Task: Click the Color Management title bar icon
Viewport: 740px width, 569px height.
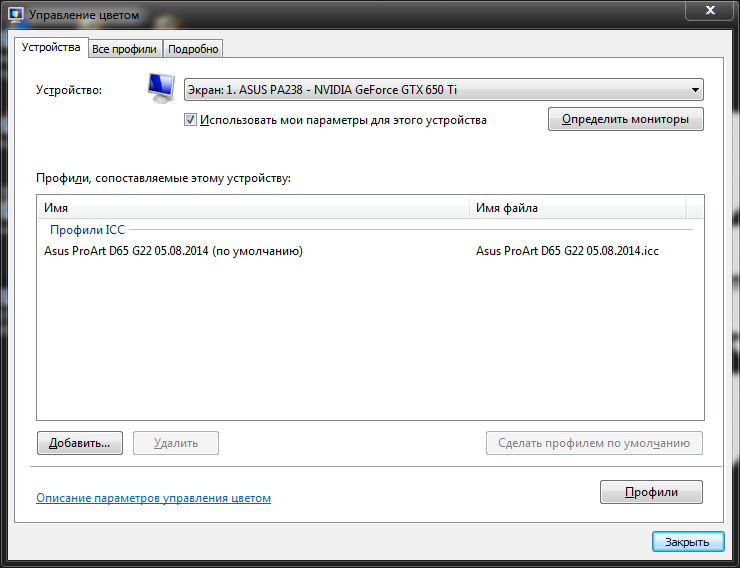Action: pyautogui.click(x=16, y=15)
